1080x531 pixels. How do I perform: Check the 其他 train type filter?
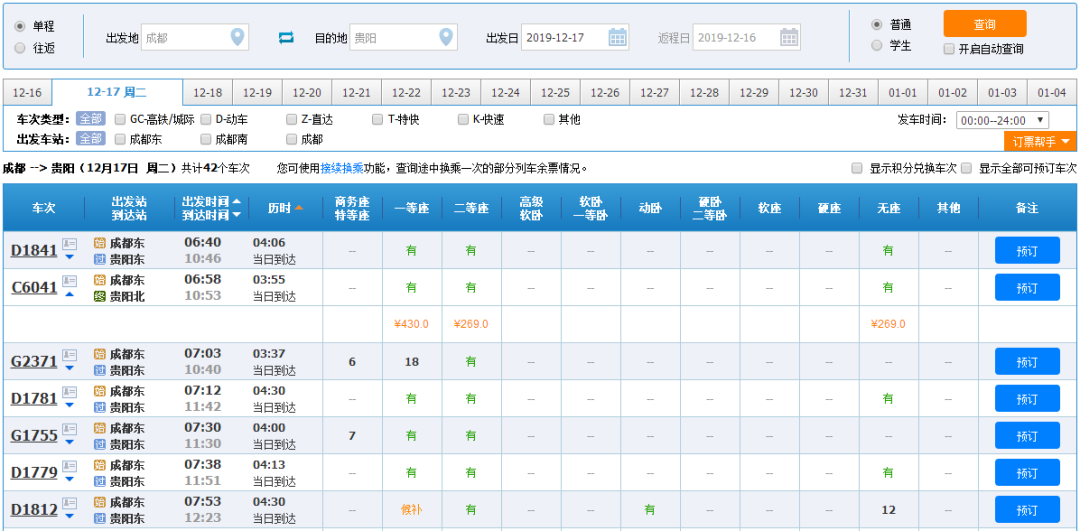(549, 119)
